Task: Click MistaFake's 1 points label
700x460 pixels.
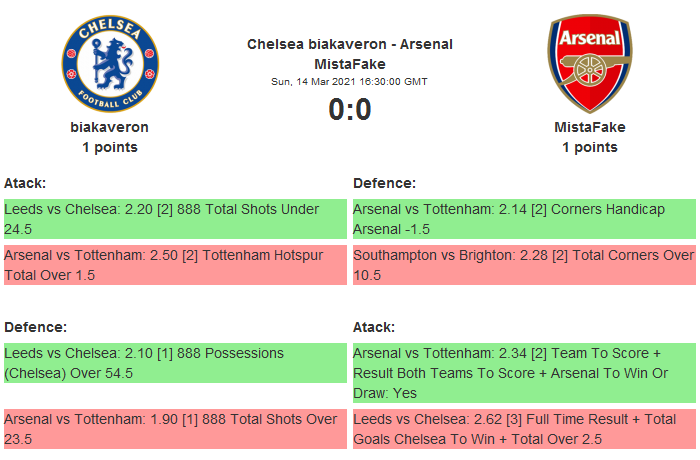Action: tap(589, 147)
